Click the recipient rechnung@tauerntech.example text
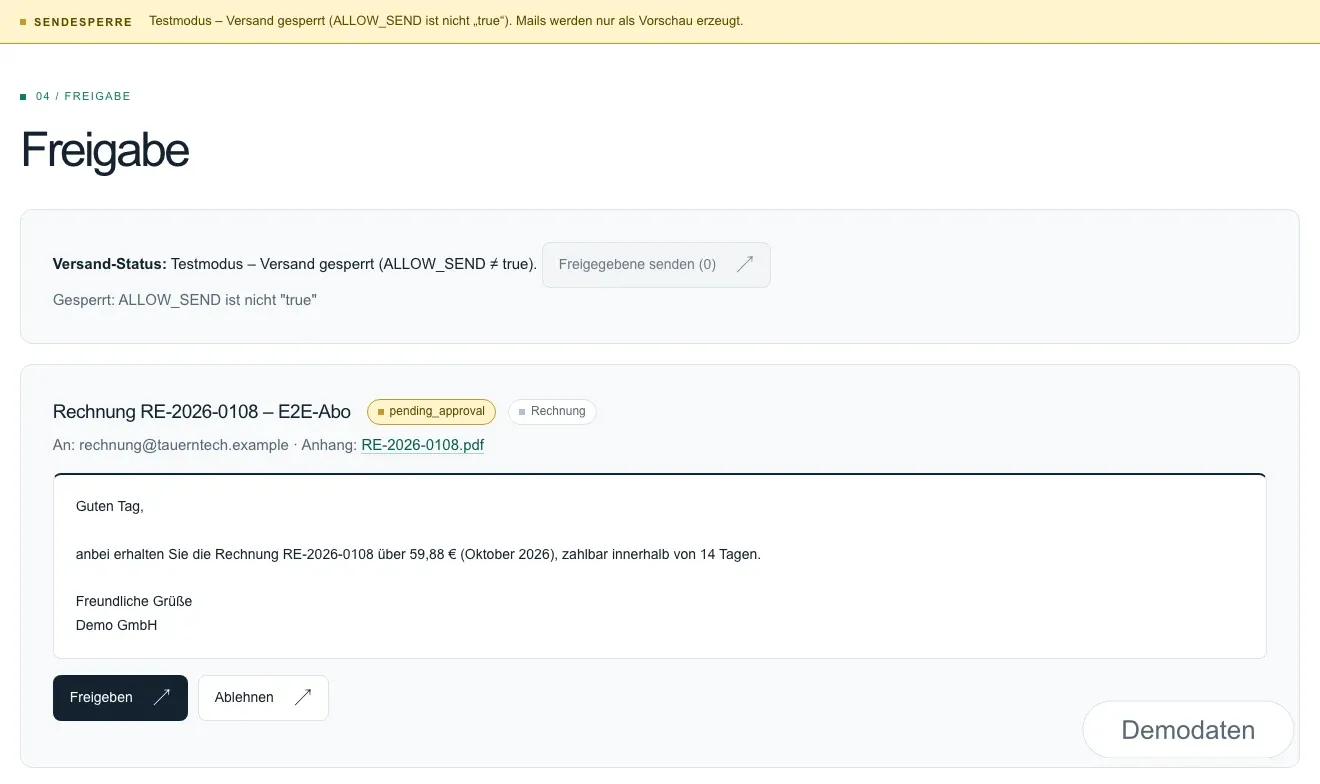The height and width of the screenshot is (784, 1320). click(x=183, y=445)
